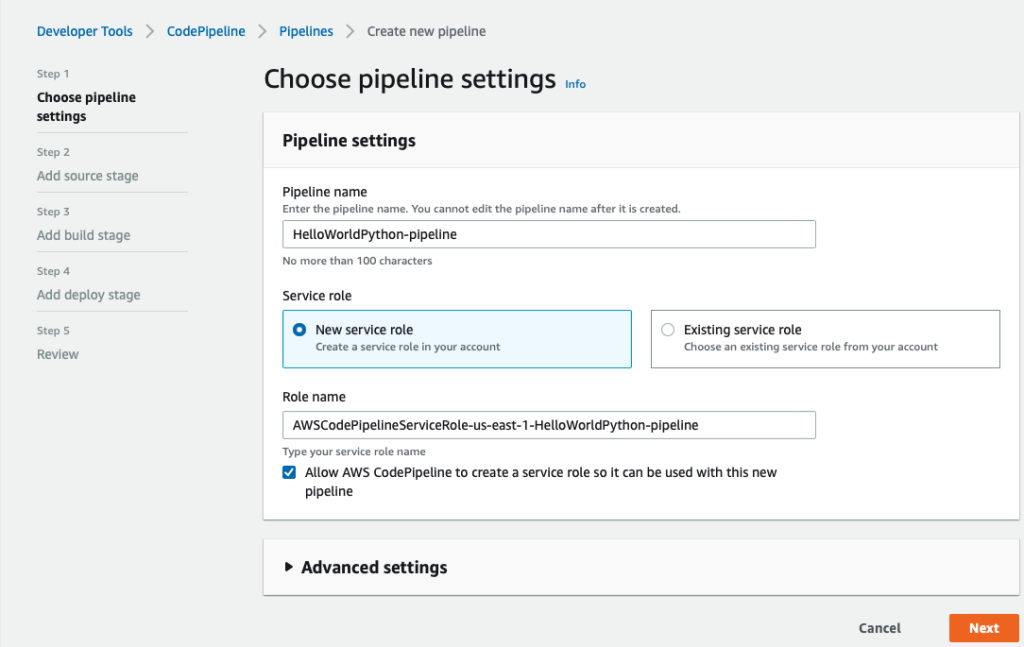Go to Step 3 Add build stage
The image size is (1024, 647).
point(84,235)
